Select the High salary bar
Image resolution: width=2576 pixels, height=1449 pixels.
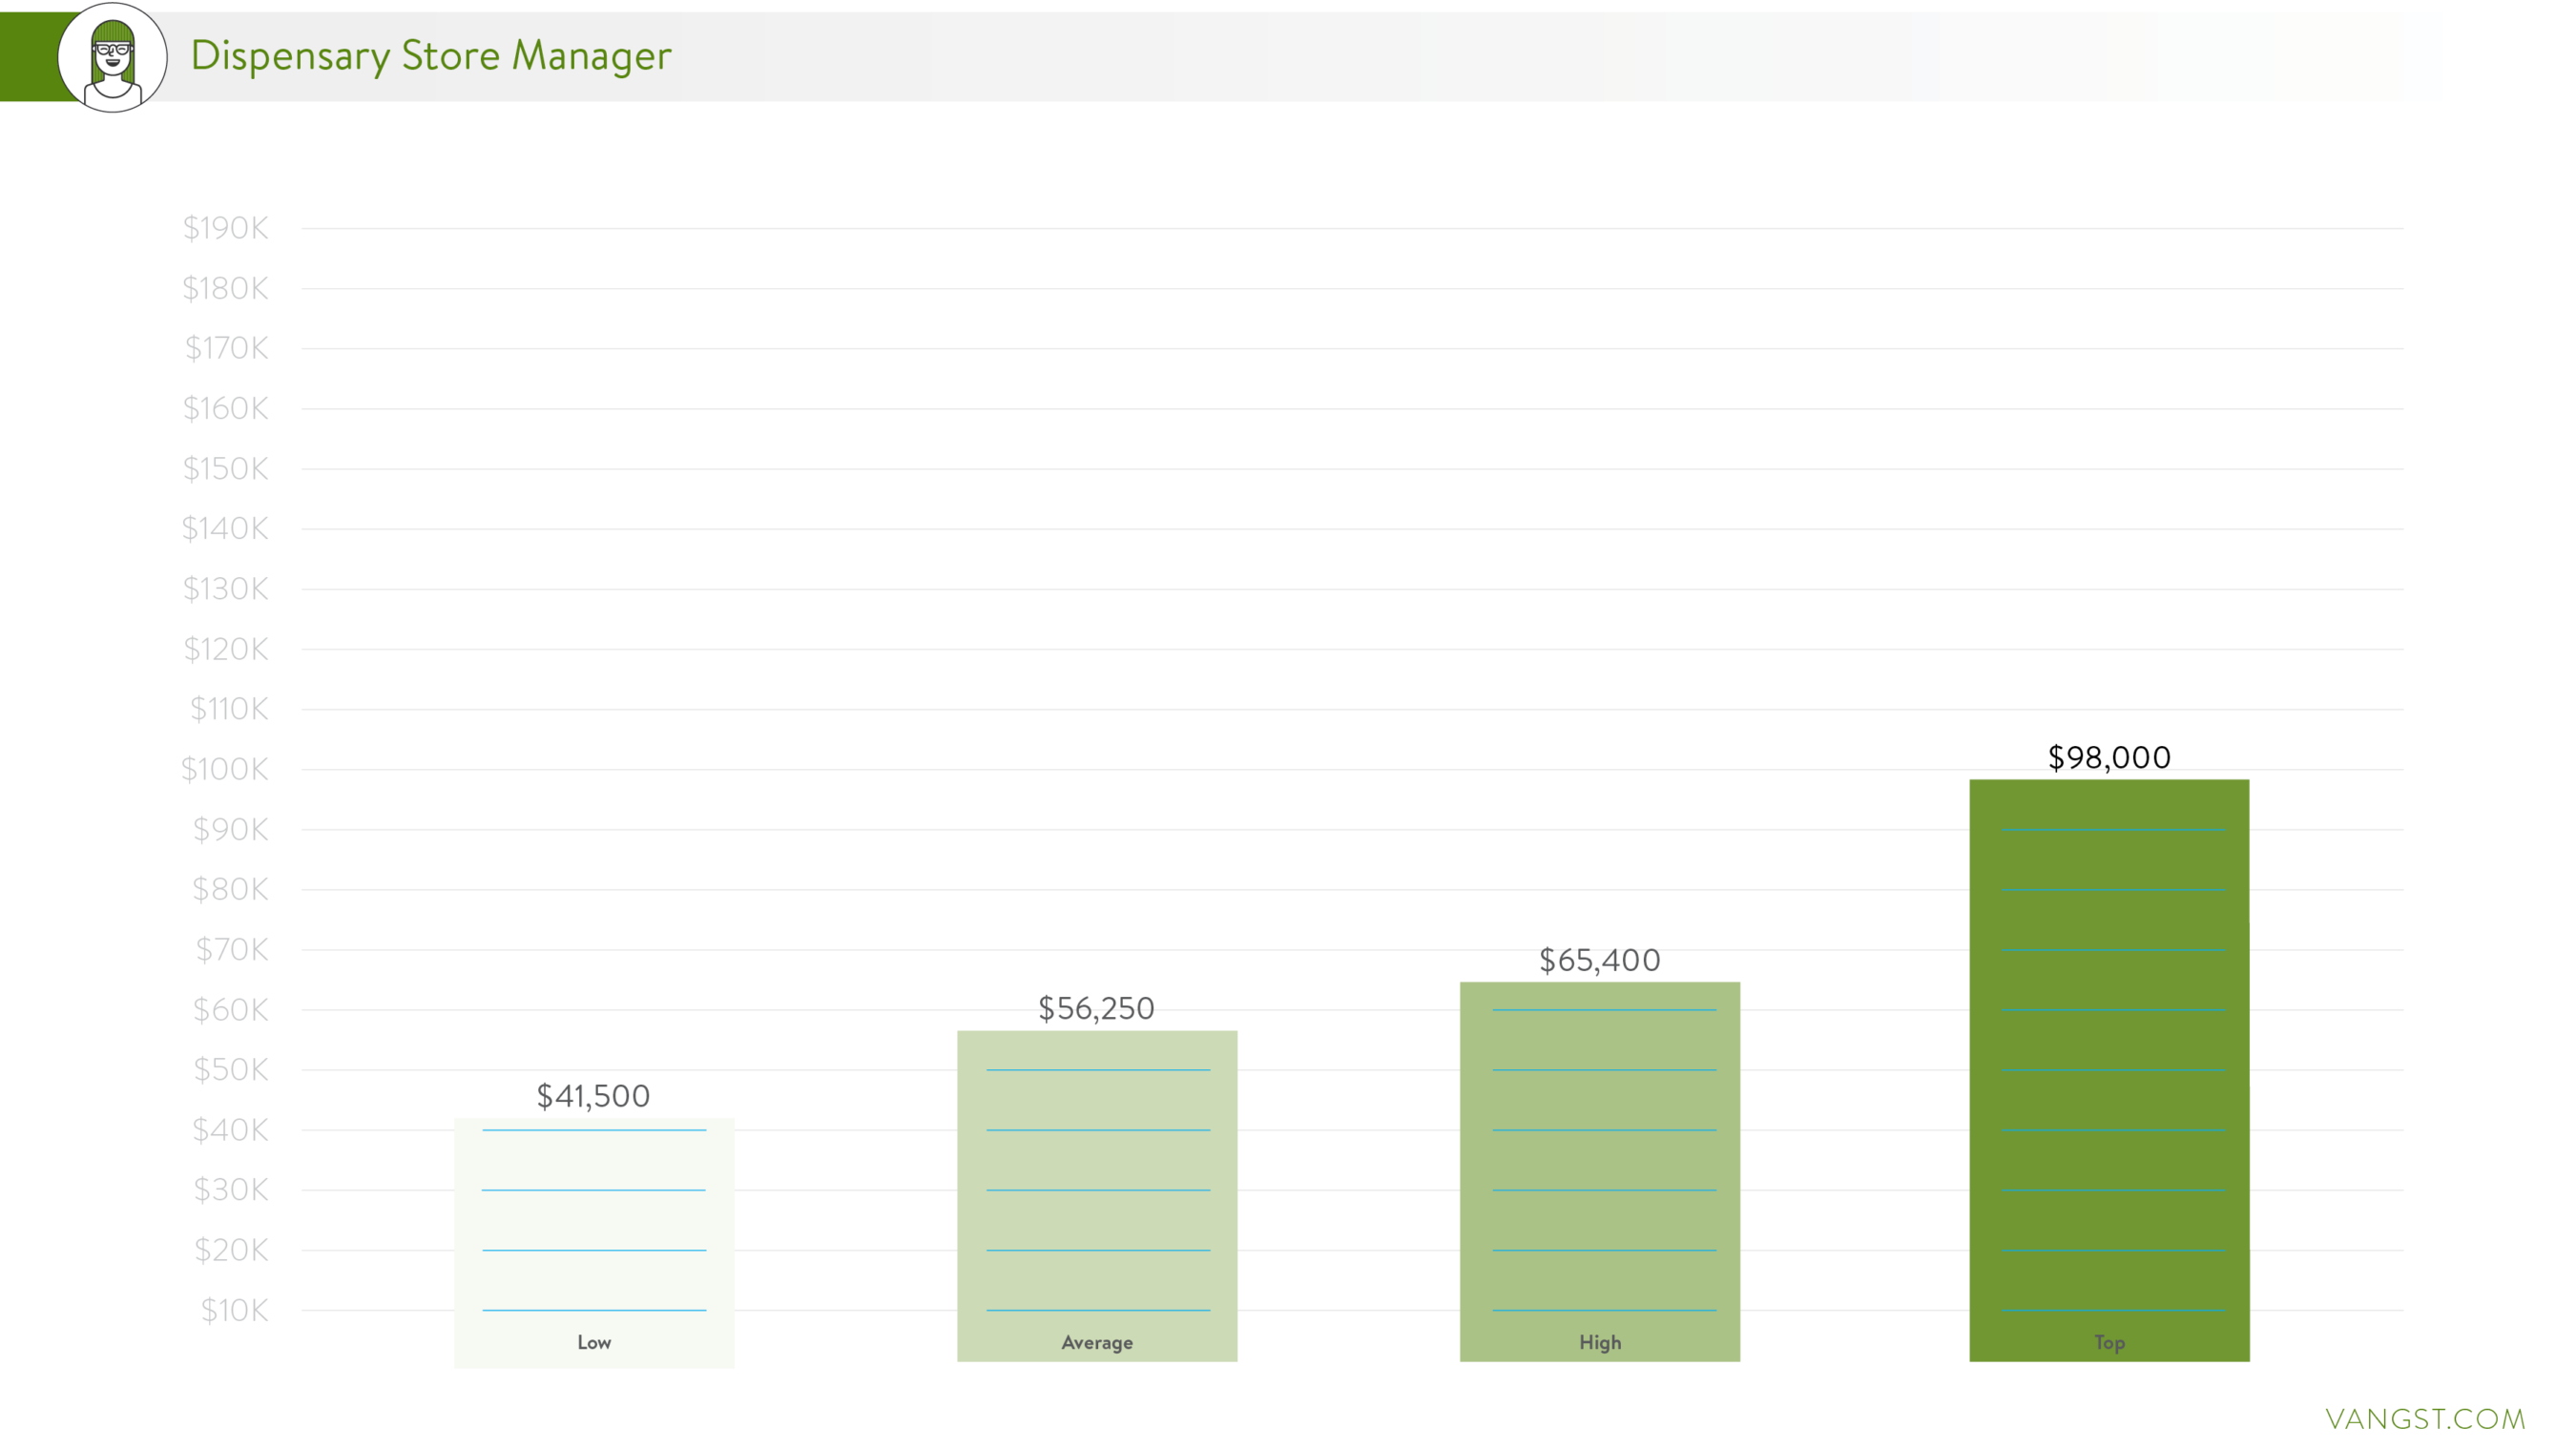click(x=1599, y=1160)
